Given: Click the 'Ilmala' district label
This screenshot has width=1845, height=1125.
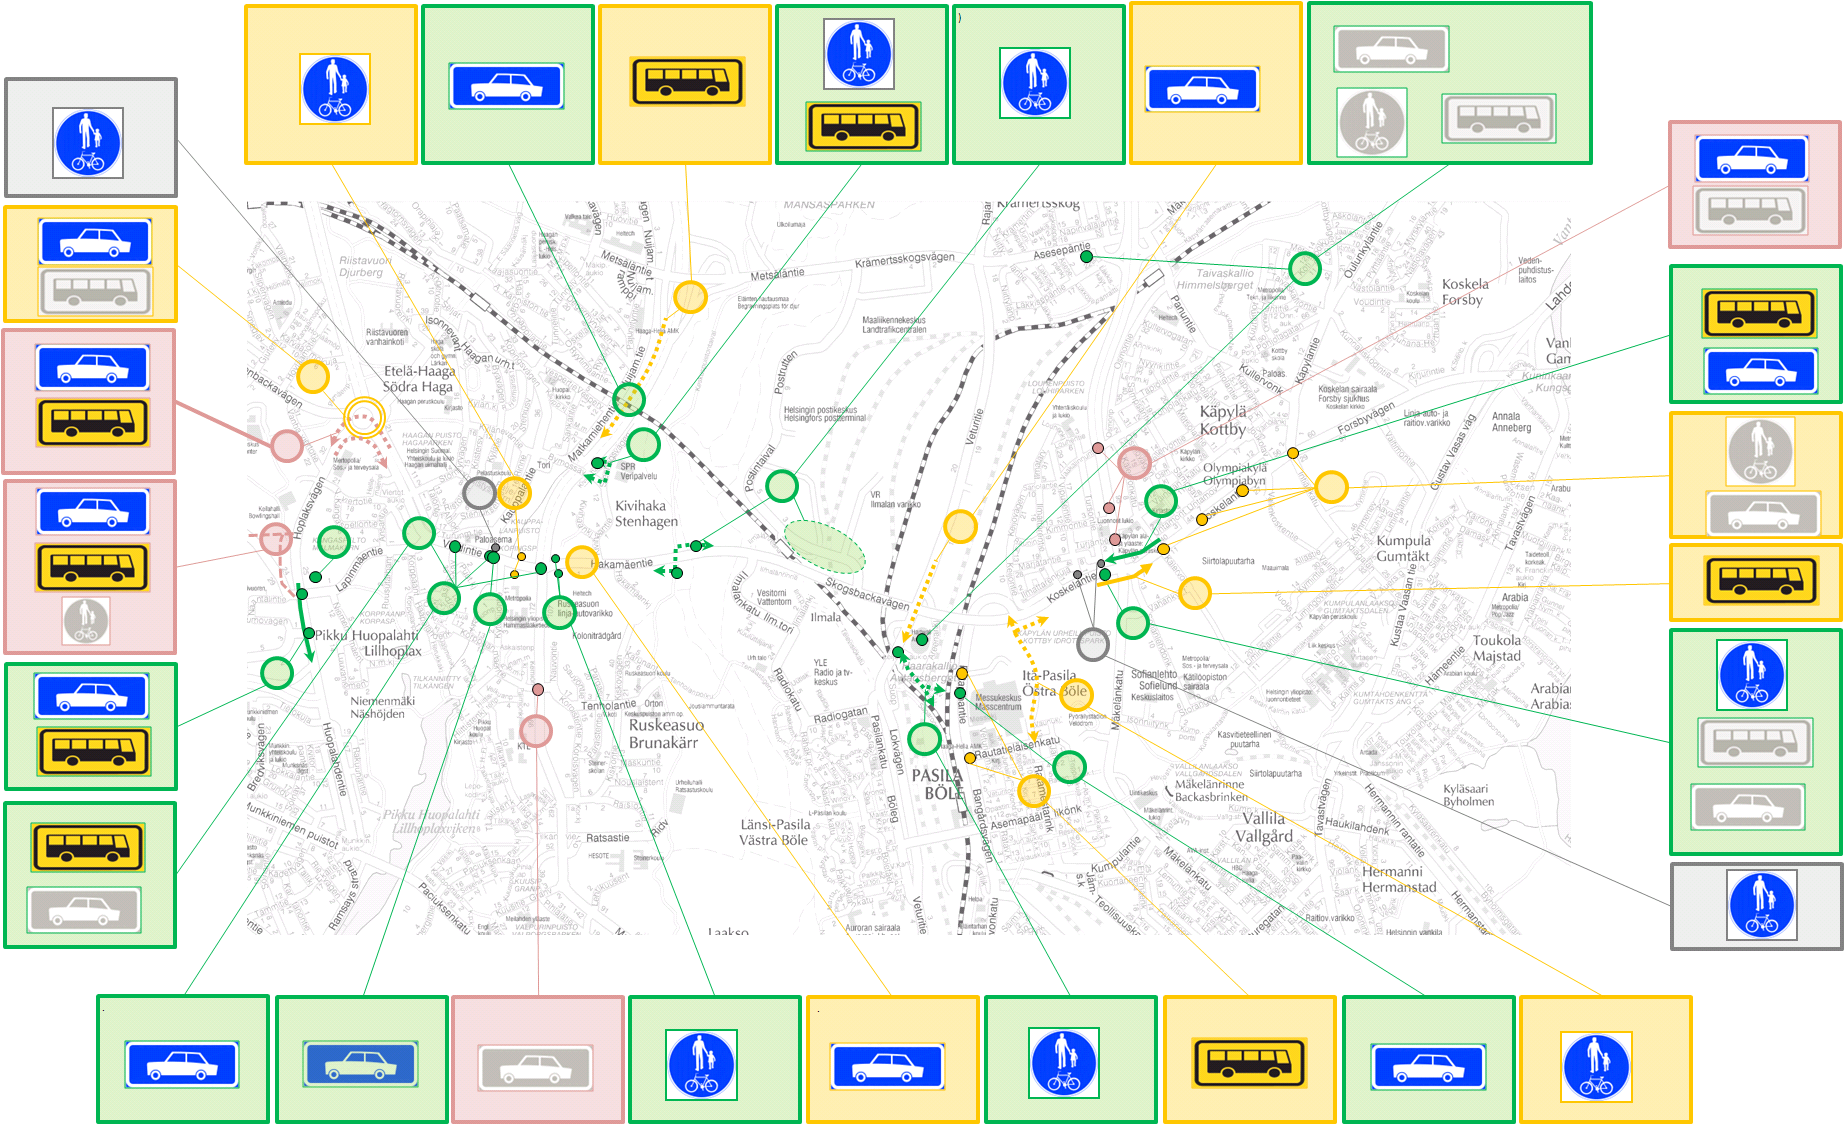Looking at the screenshot, I should click(x=825, y=618).
